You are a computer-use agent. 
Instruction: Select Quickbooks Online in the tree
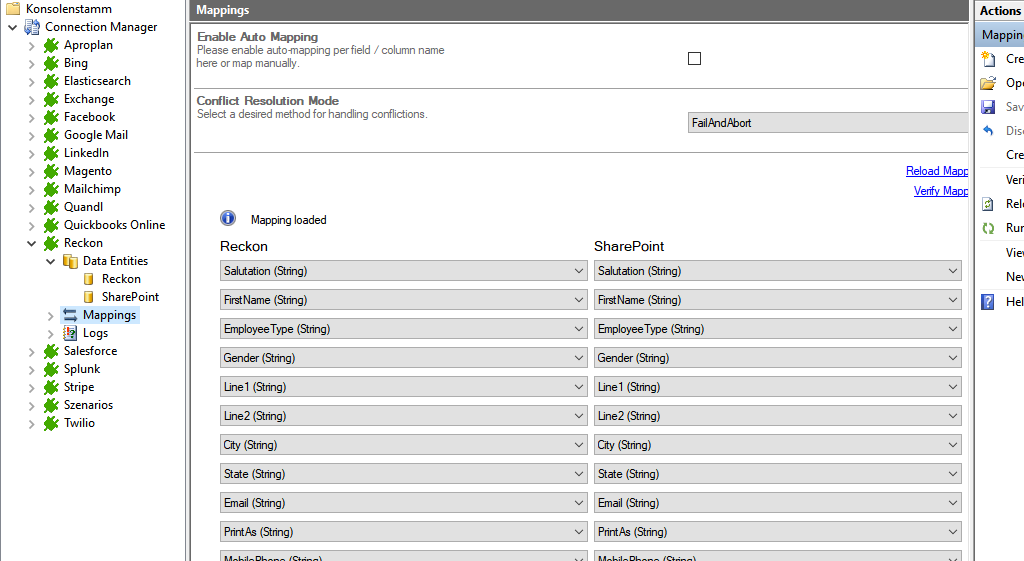(114, 225)
